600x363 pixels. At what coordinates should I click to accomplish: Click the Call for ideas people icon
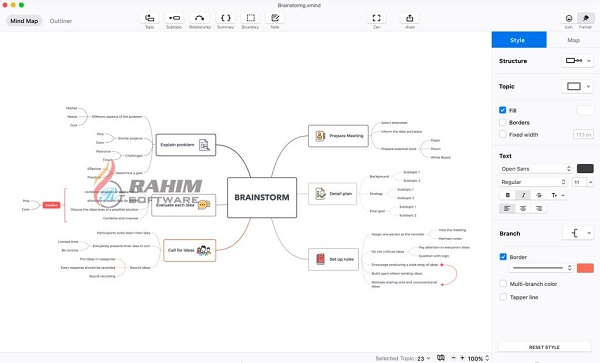tap(204, 251)
